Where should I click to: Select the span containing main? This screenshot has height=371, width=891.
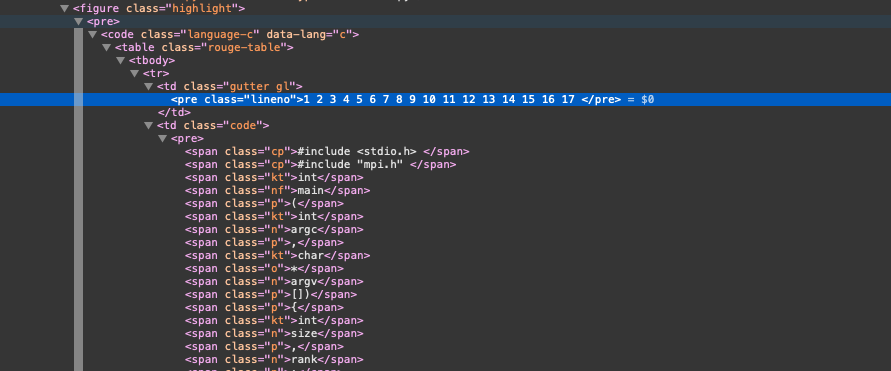pyautogui.click(x=278, y=190)
